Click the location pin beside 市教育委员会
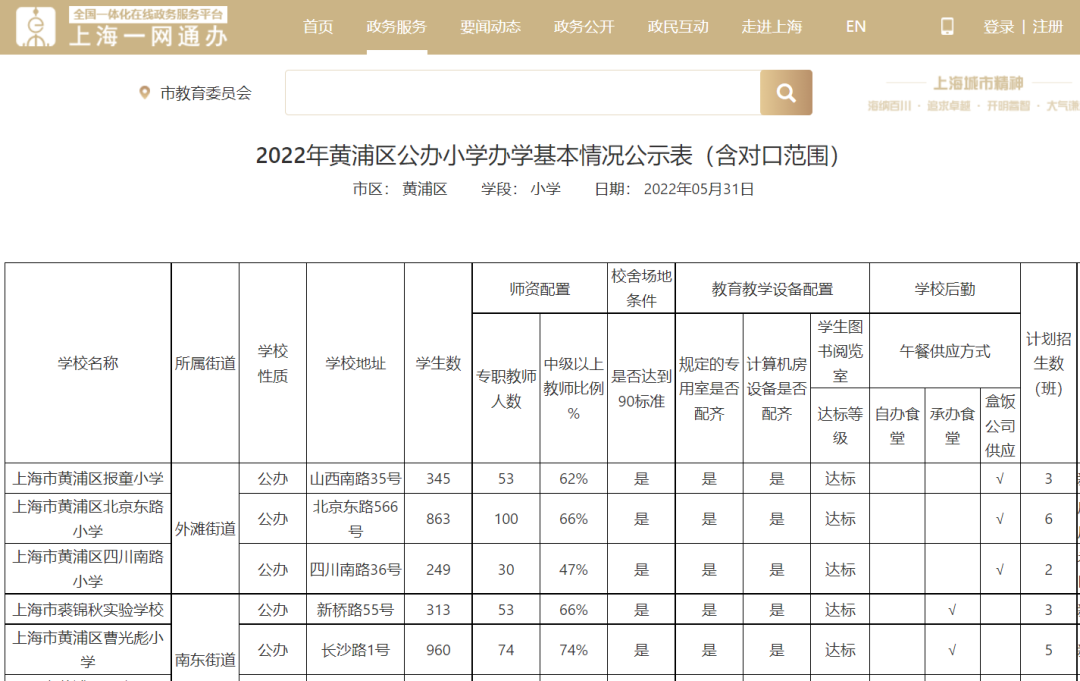1080x681 pixels. pos(145,92)
